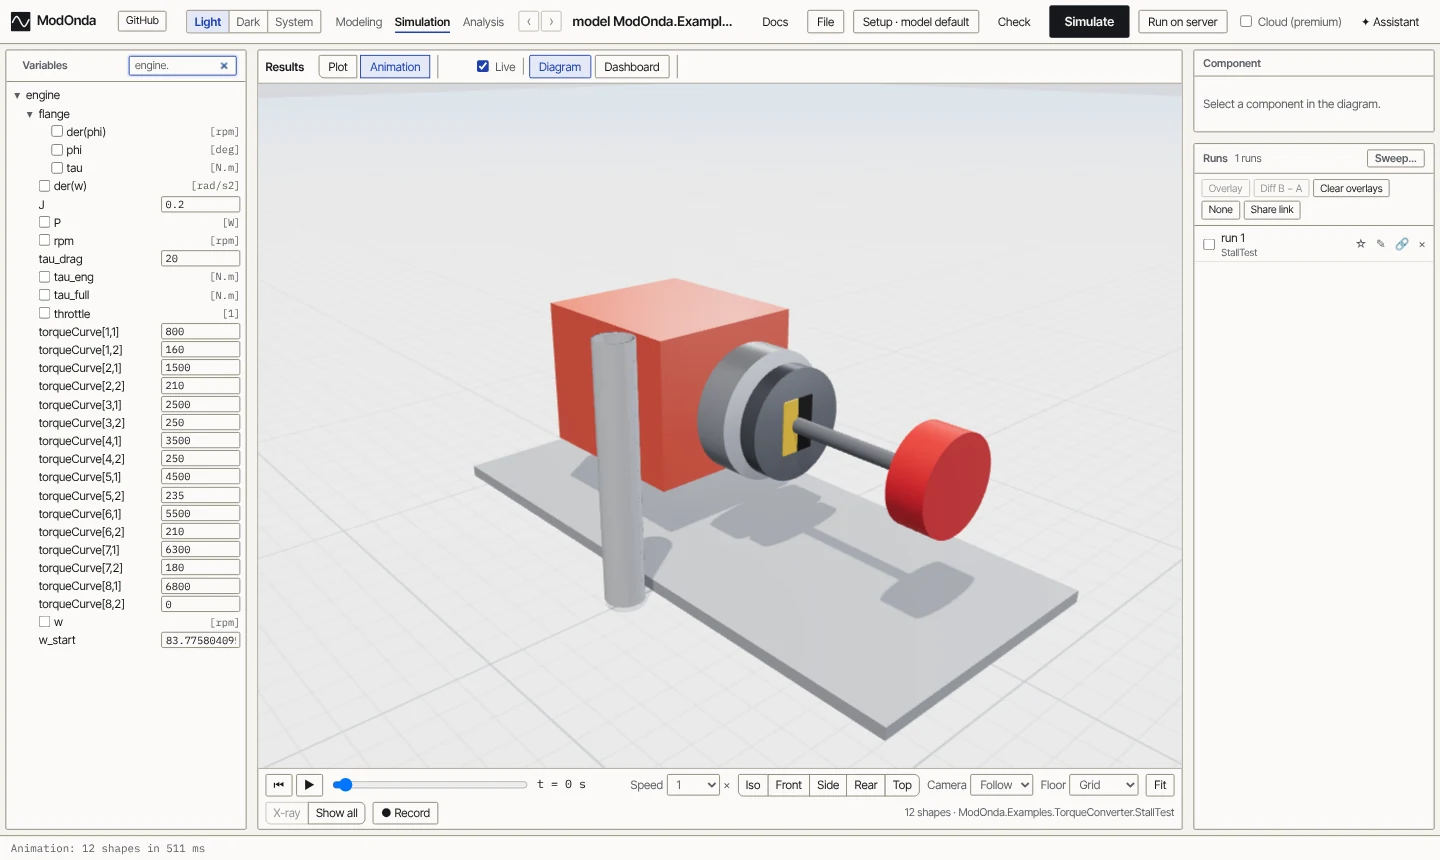Click the tau_drag value field
1440x860 pixels.
click(200, 259)
